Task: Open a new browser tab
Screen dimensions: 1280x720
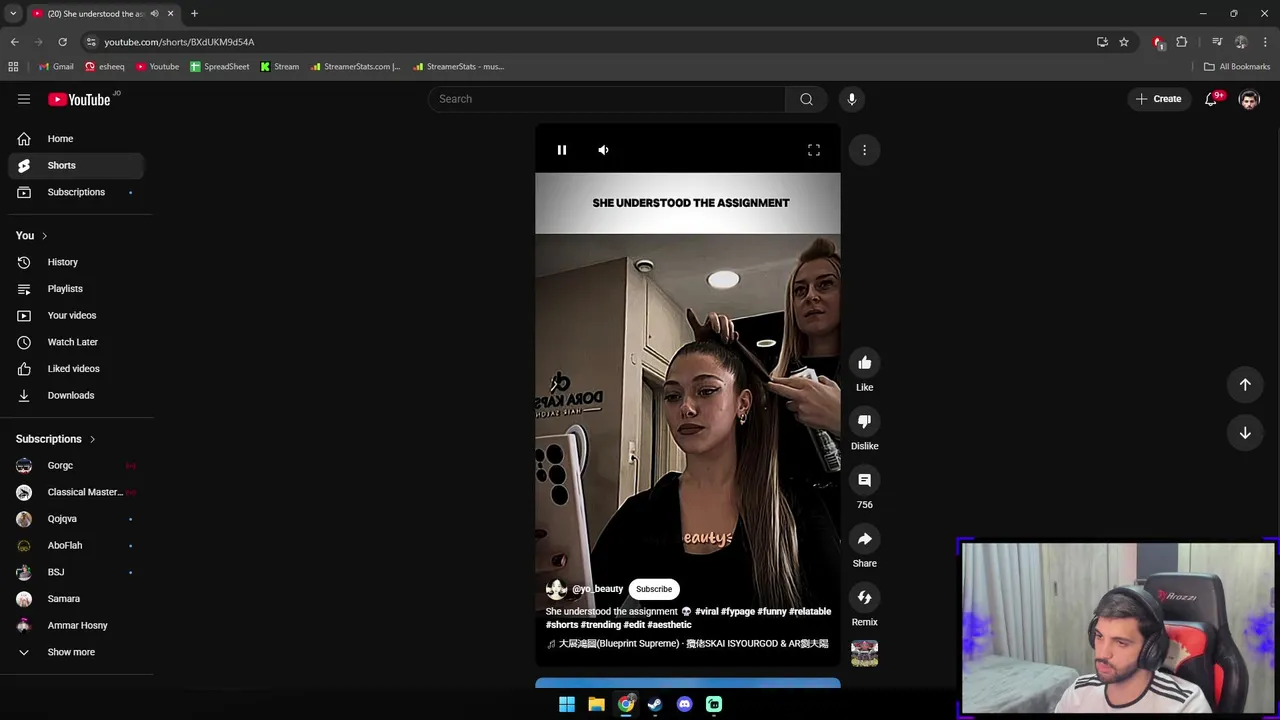Action: (194, 13)
